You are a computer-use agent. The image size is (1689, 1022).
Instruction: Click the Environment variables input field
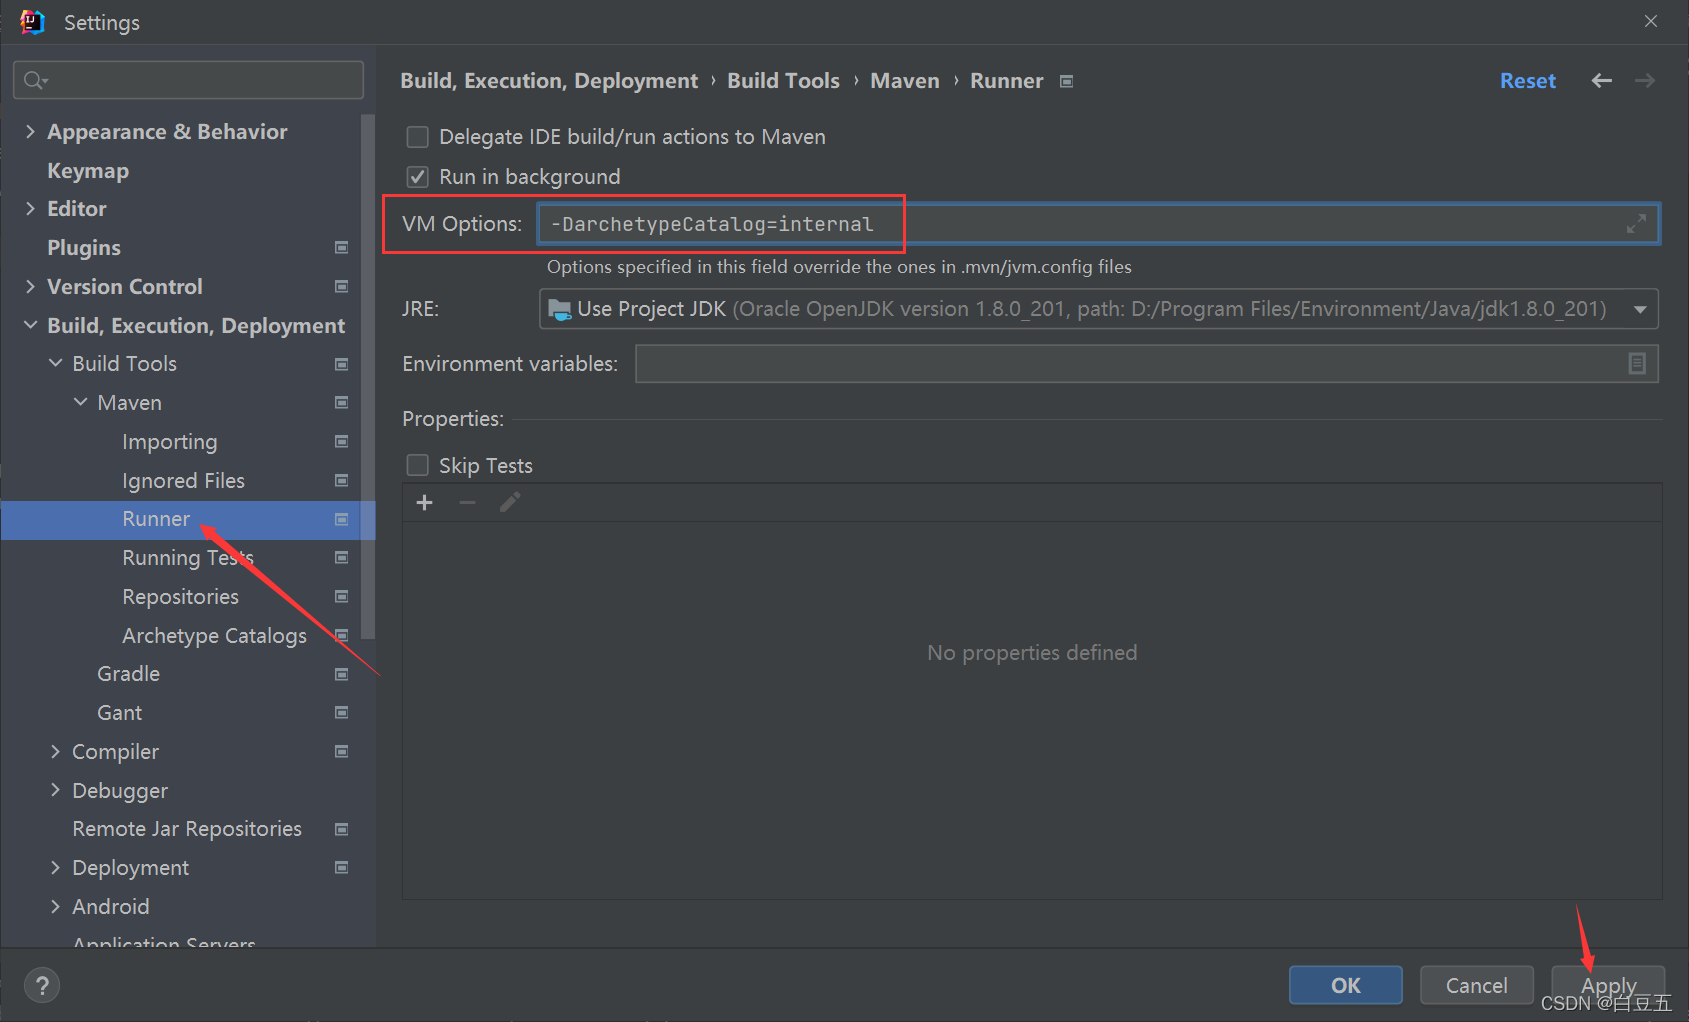1146,363
